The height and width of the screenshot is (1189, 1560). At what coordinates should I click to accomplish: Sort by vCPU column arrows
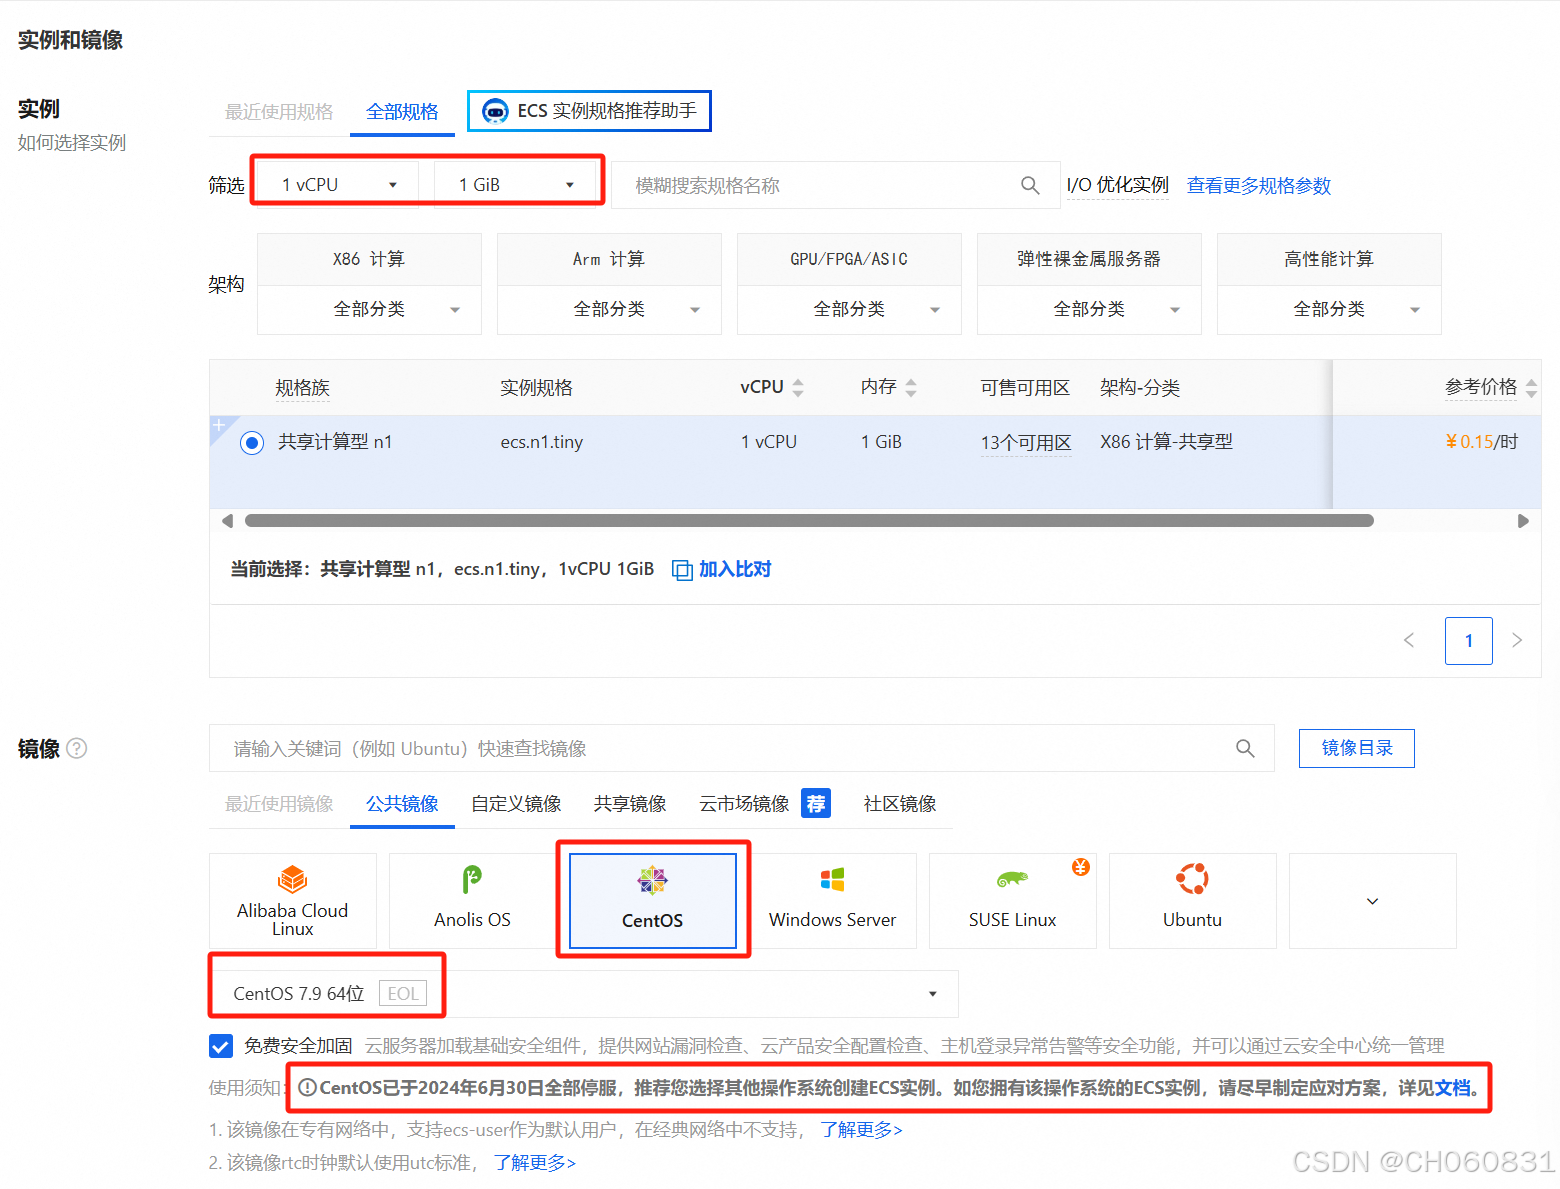point(798,388)
